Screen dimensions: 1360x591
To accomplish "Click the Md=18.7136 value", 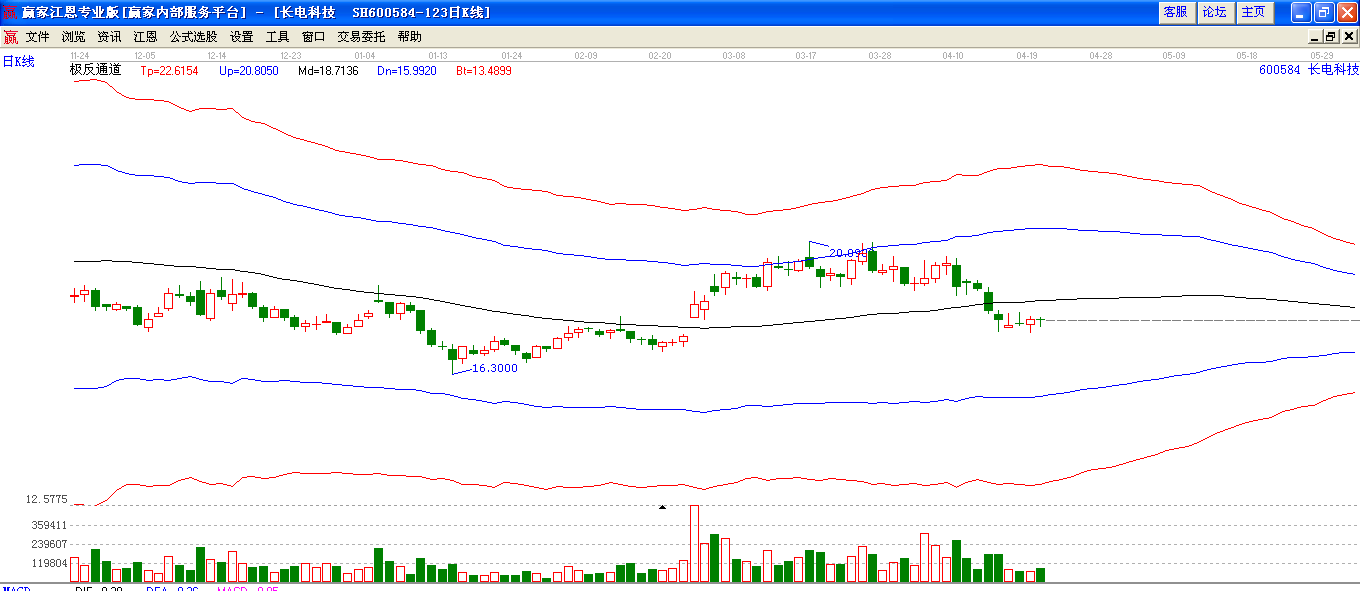I will click(x=328, y=71).
